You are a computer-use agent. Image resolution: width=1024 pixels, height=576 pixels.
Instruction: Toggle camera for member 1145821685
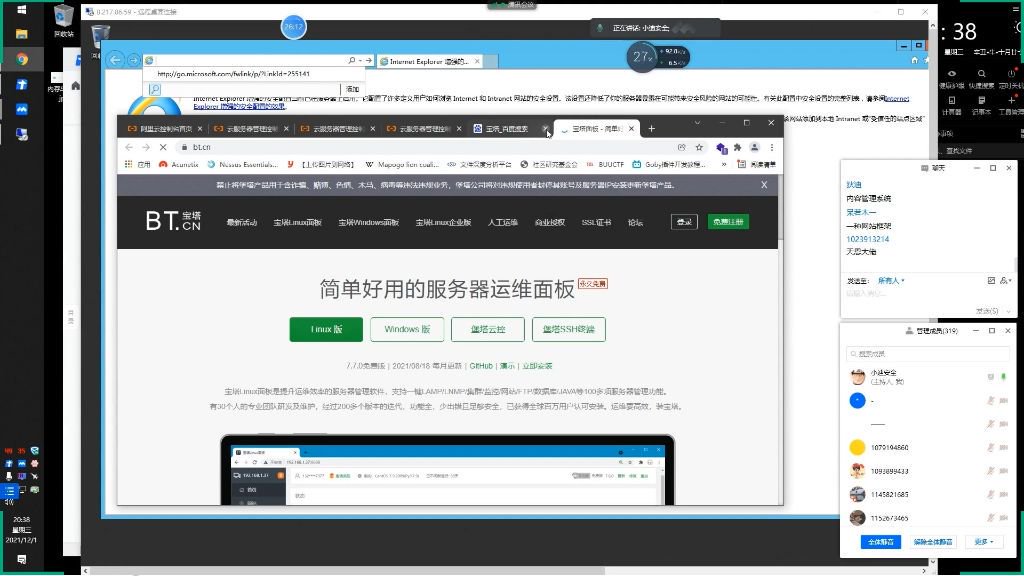coord(1004,494)
